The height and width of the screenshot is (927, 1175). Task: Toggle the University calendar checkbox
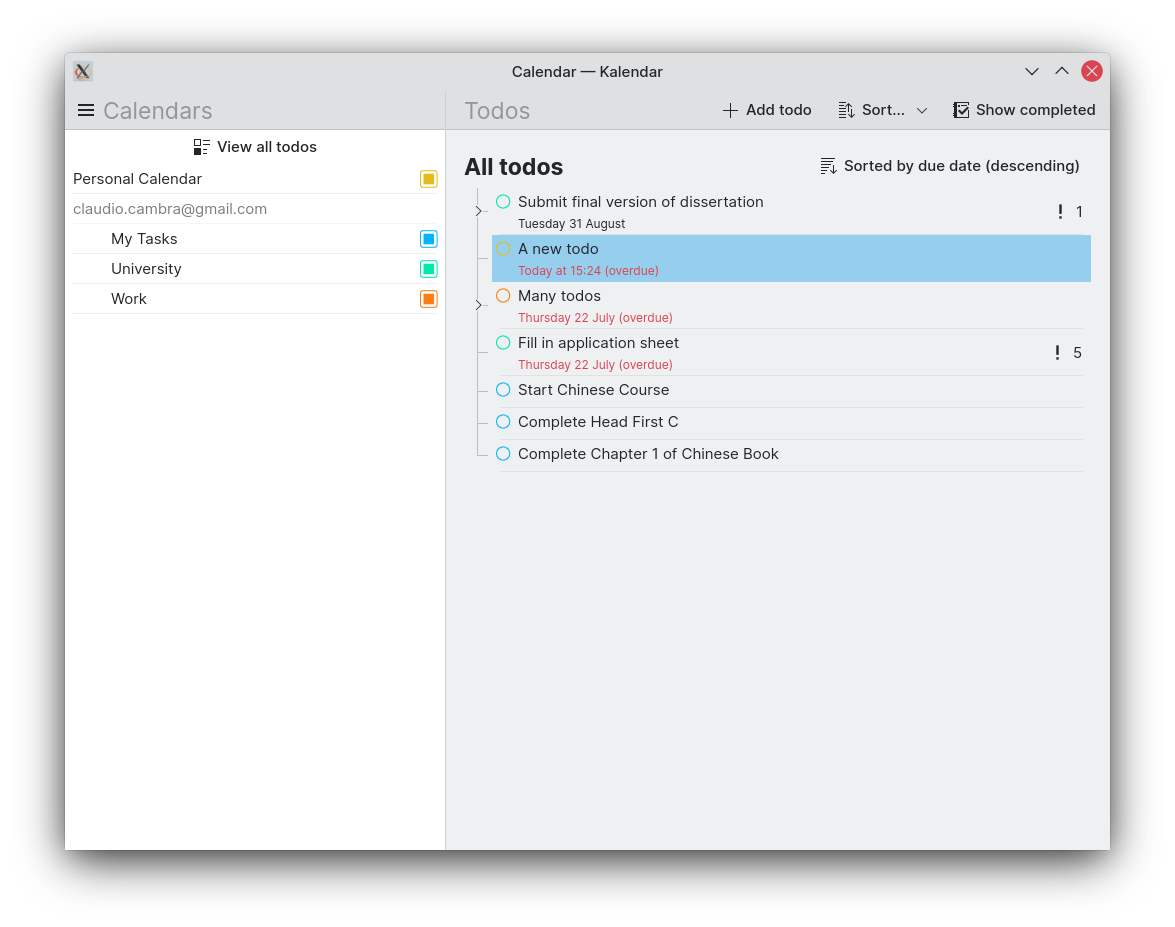tap(429, 269)
